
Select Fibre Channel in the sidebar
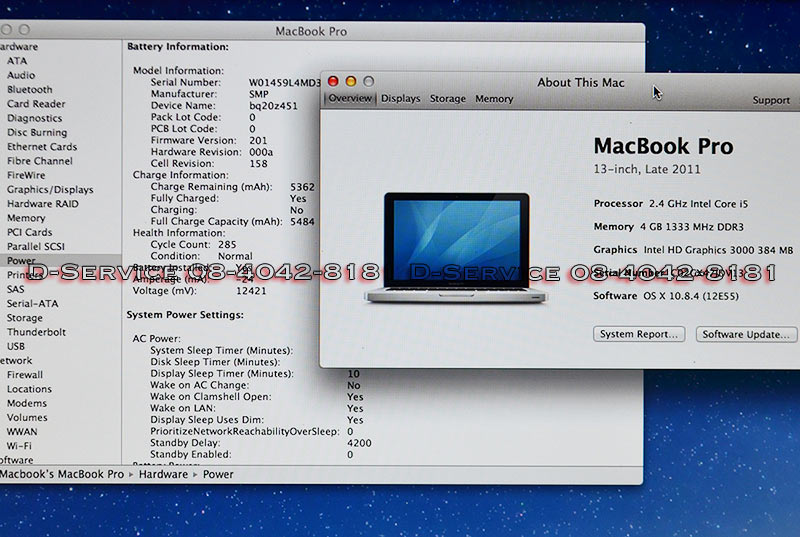pos(40,161)
